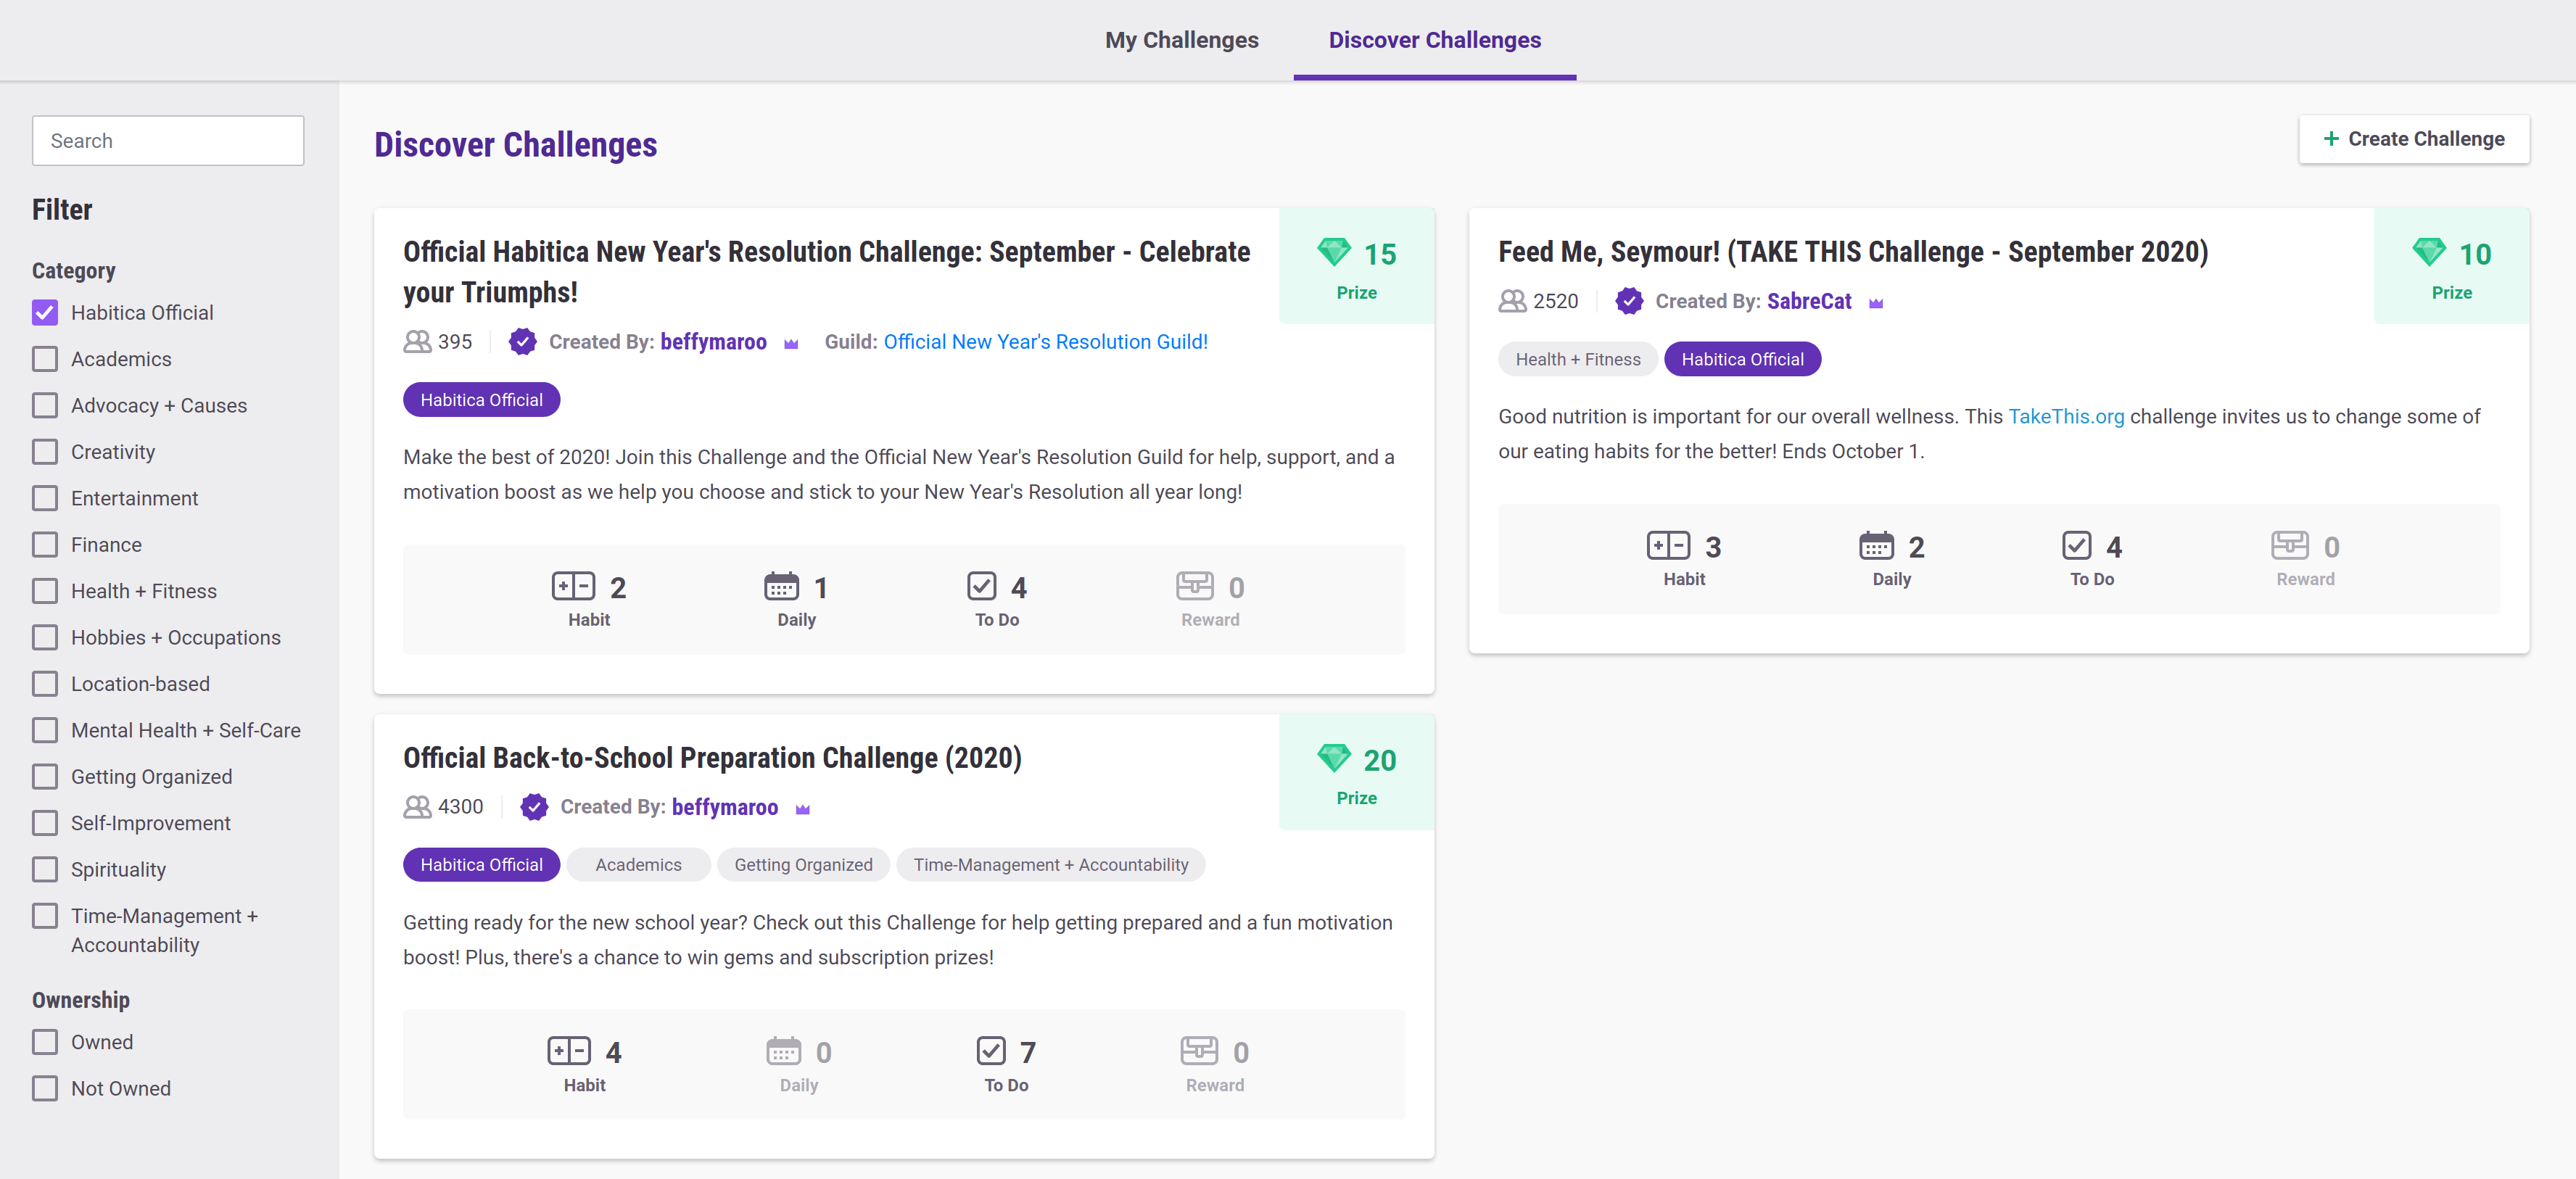Click the challenge Search input field
The image size is (2576, 1179).
click(x=168, y=141)
